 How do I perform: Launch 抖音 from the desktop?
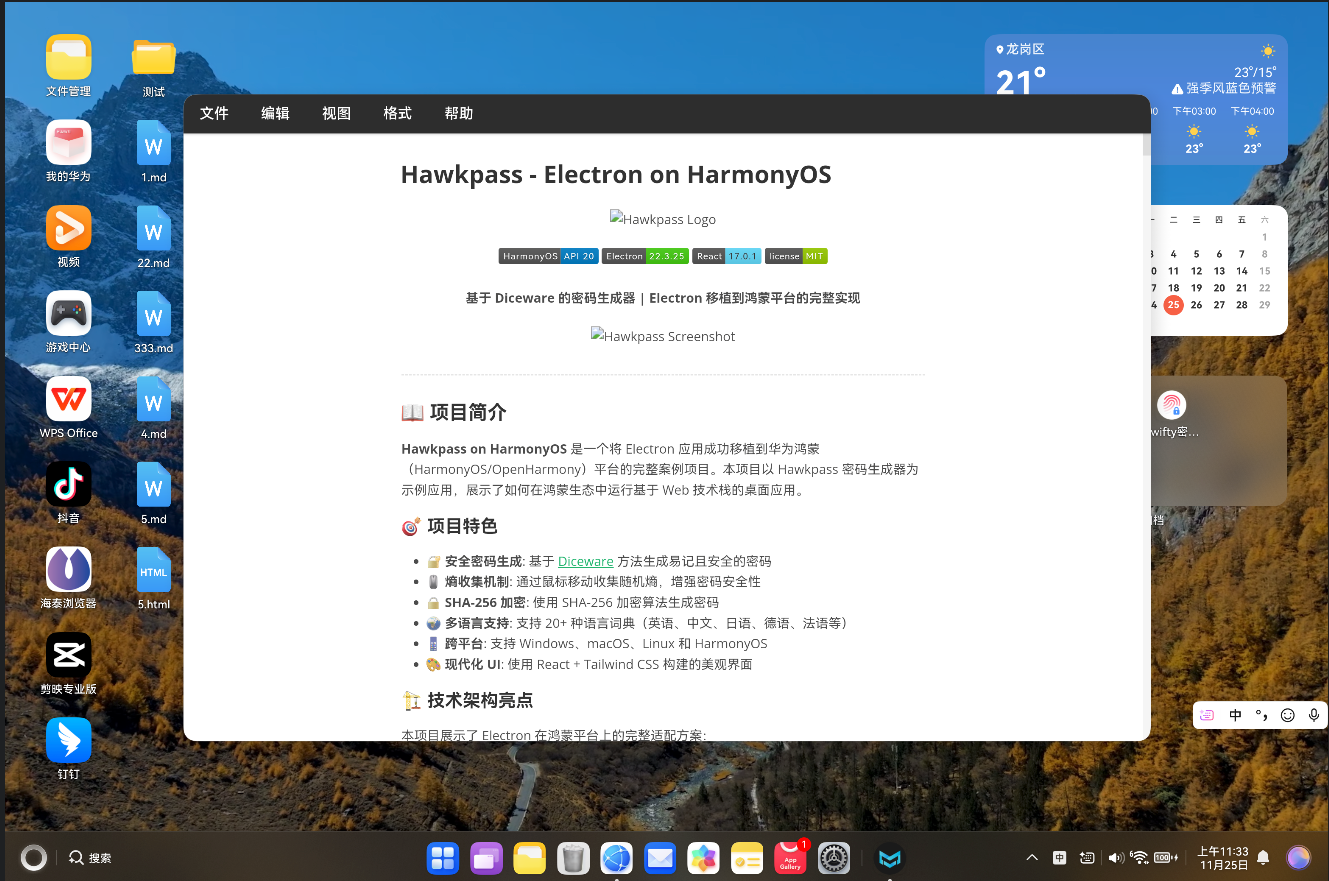68,483
